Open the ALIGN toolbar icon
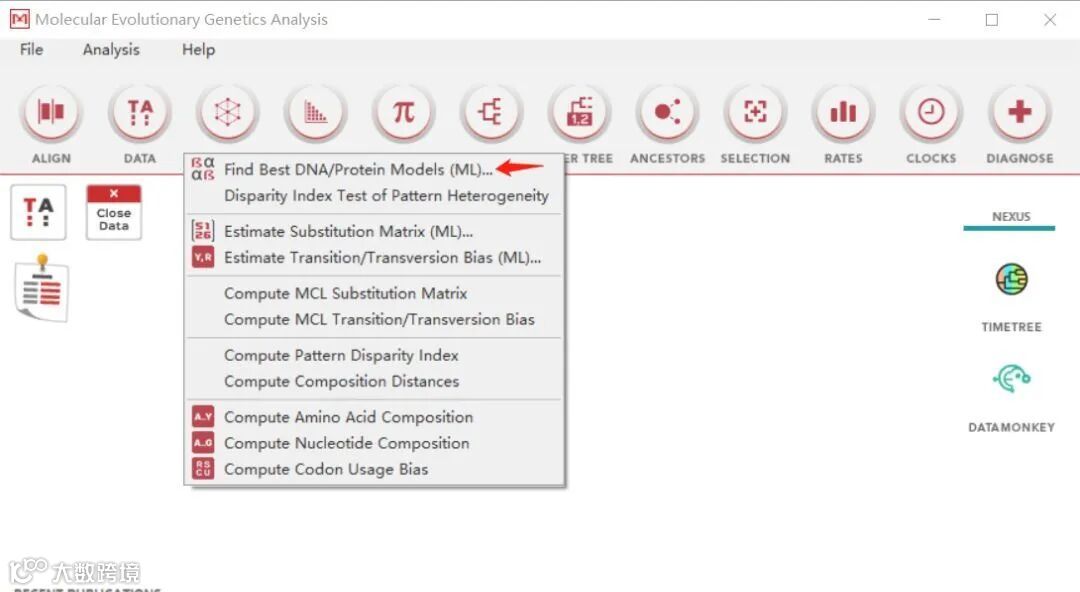 [51, 112]
